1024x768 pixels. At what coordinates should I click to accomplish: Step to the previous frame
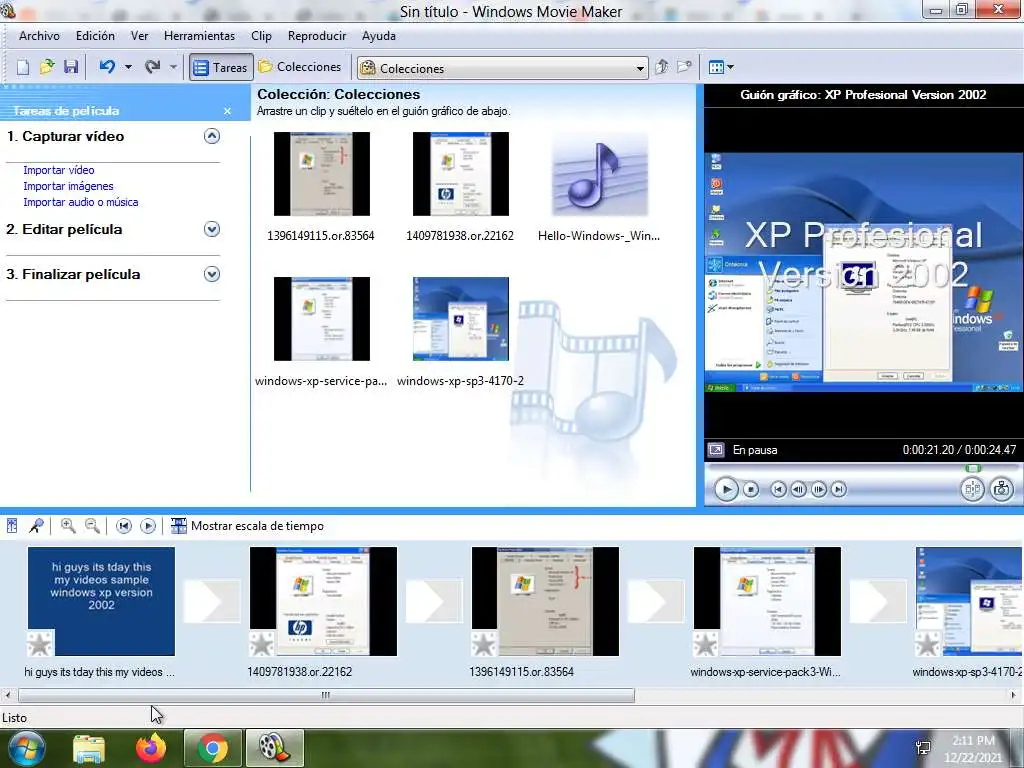(798, 489)
